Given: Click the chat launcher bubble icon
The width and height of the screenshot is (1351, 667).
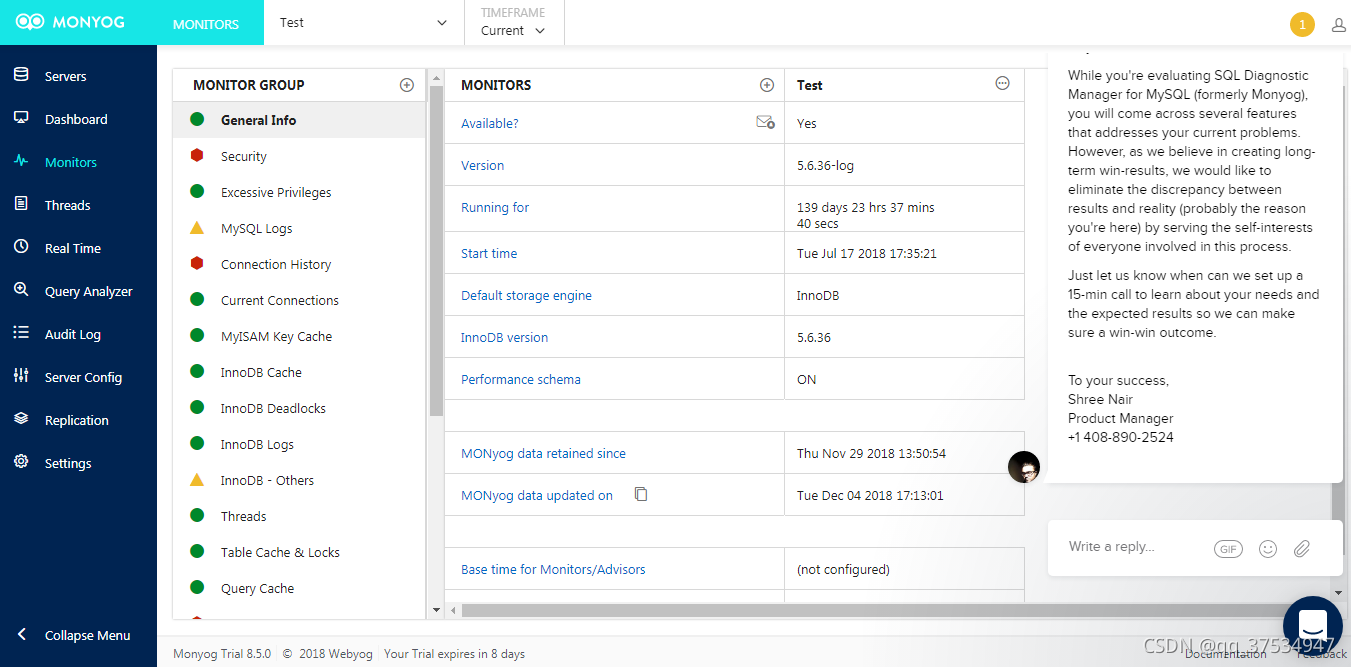Looking at the screenshot, I should pos(1313,625).
